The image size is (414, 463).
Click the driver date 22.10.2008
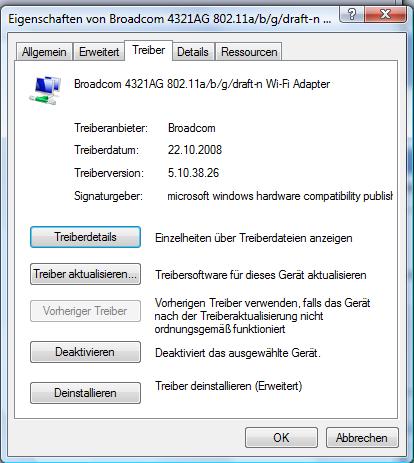(x=195, y=150)
